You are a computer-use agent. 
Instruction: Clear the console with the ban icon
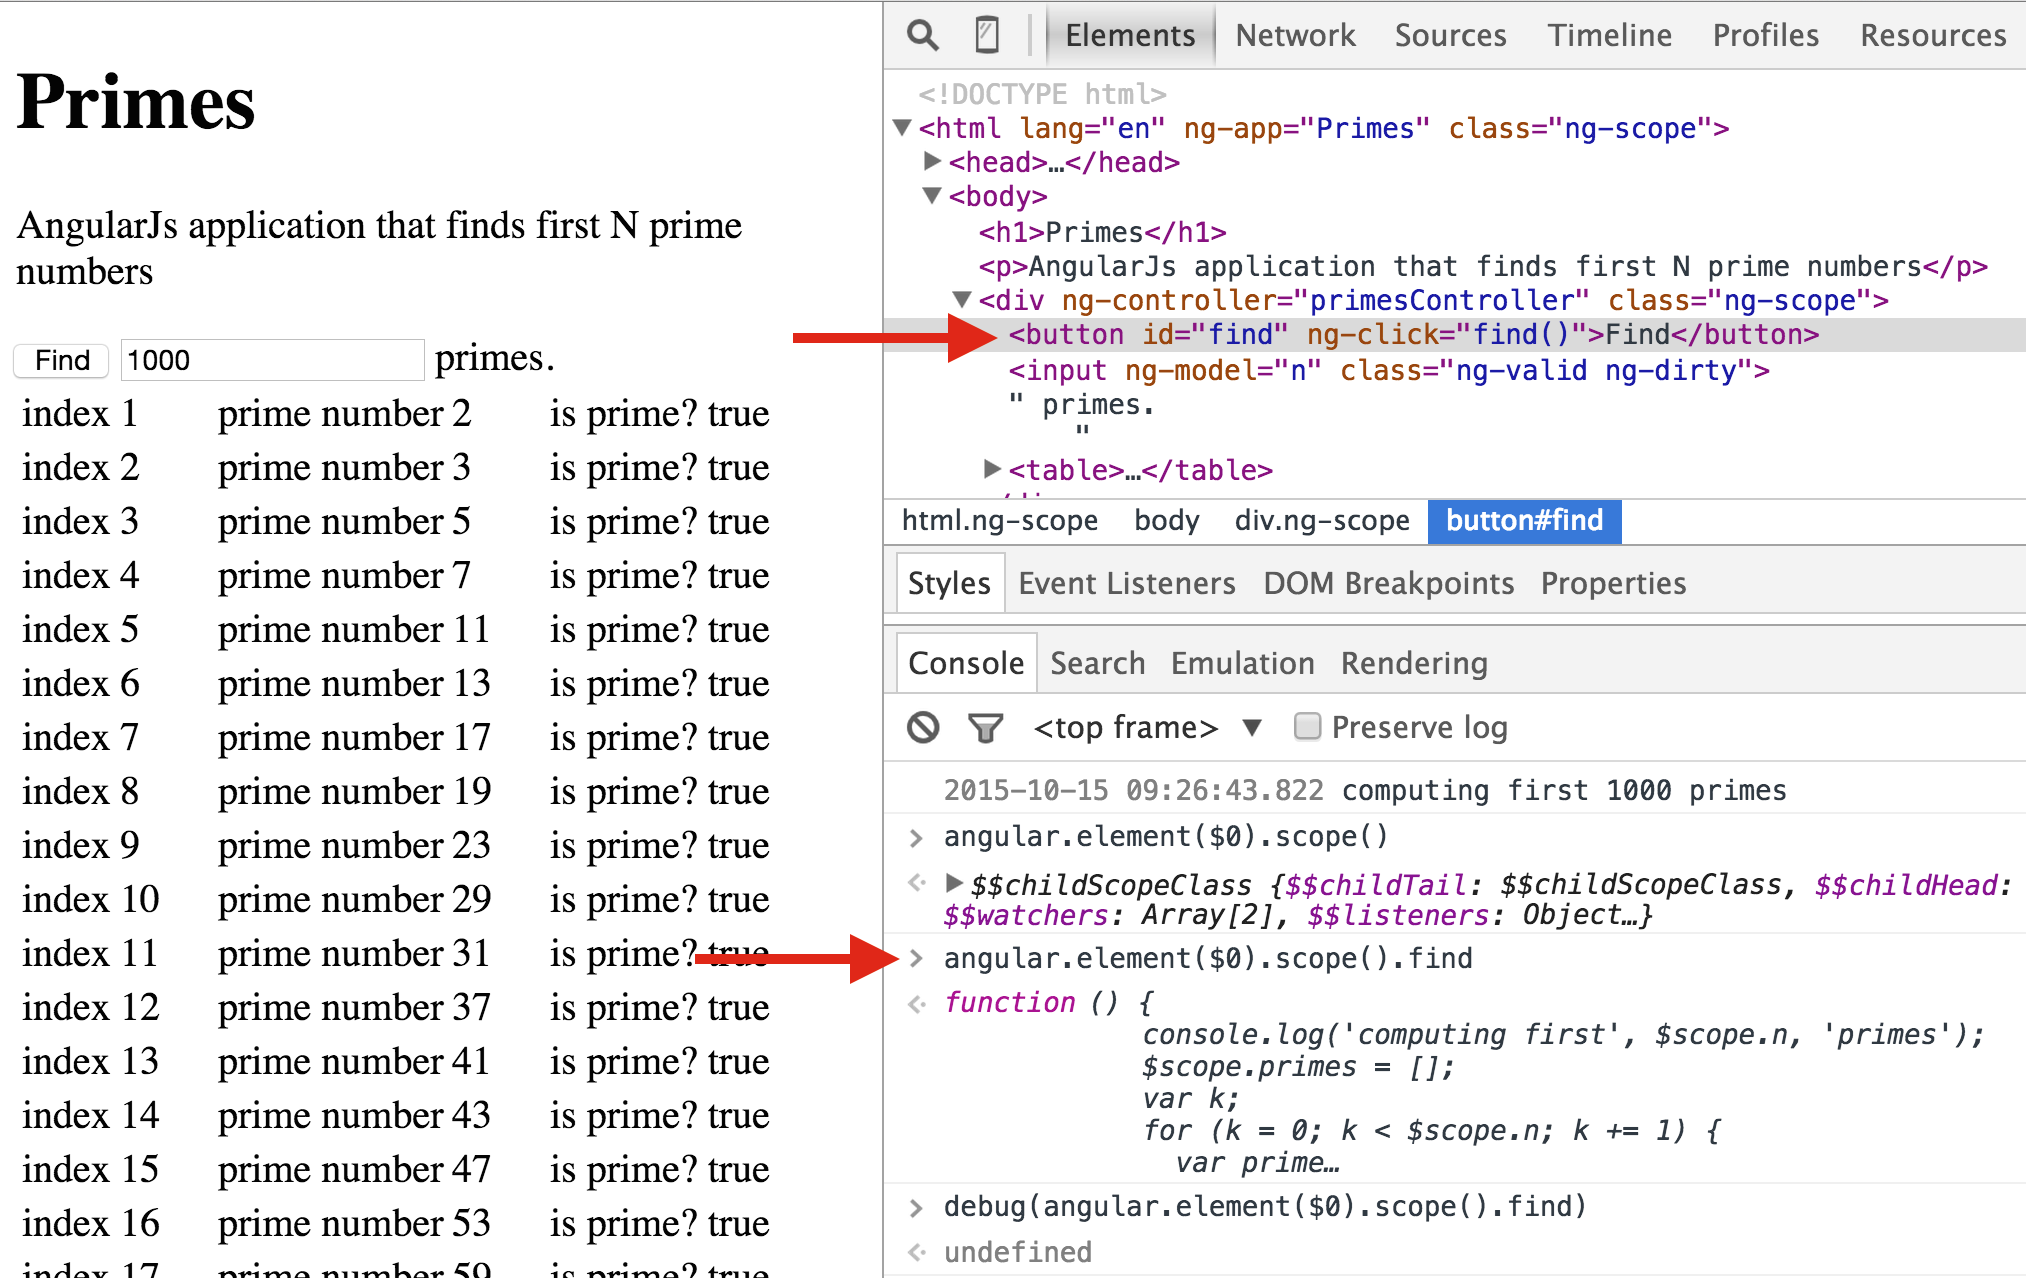922,727
